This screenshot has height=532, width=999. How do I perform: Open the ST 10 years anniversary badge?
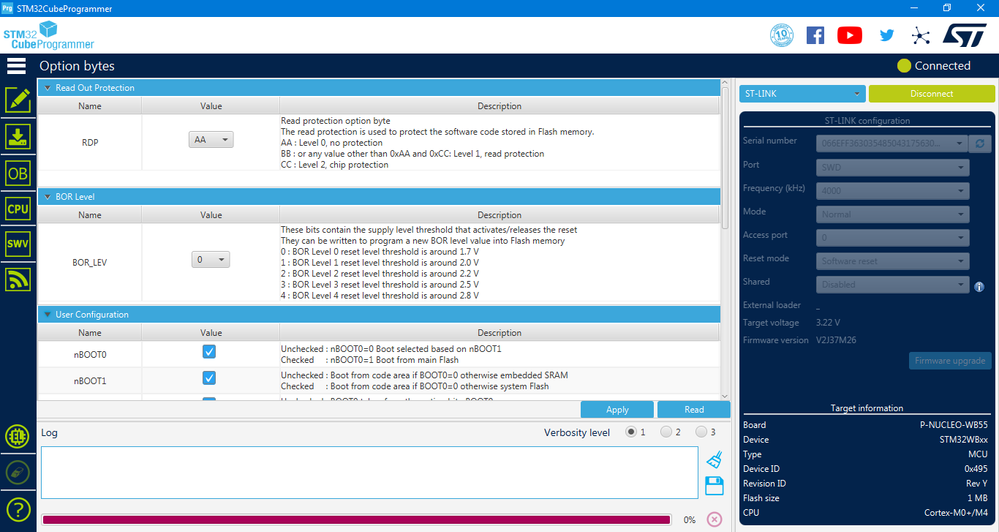click(x=782, y=35)
